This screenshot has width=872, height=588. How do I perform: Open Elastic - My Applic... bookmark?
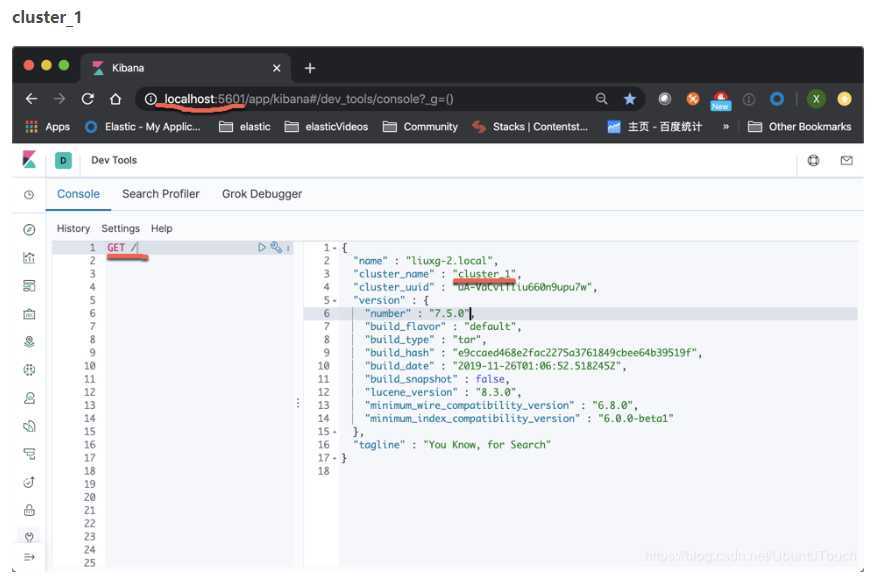click(142, 127)
